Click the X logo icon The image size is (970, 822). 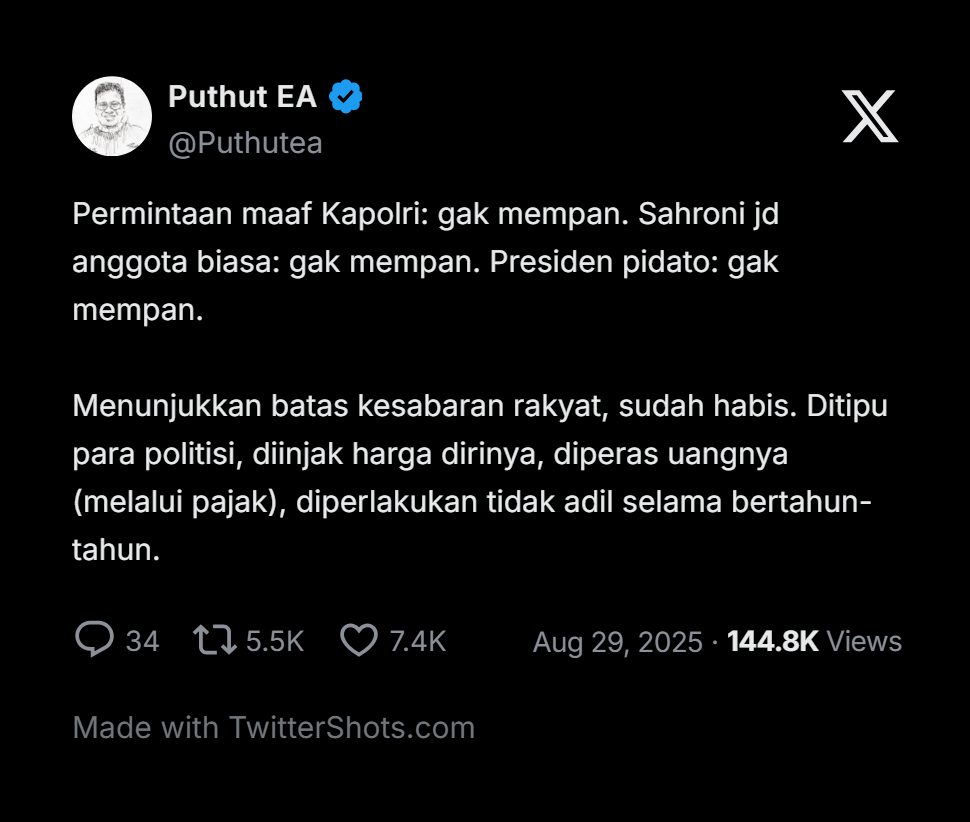(869, 117)
